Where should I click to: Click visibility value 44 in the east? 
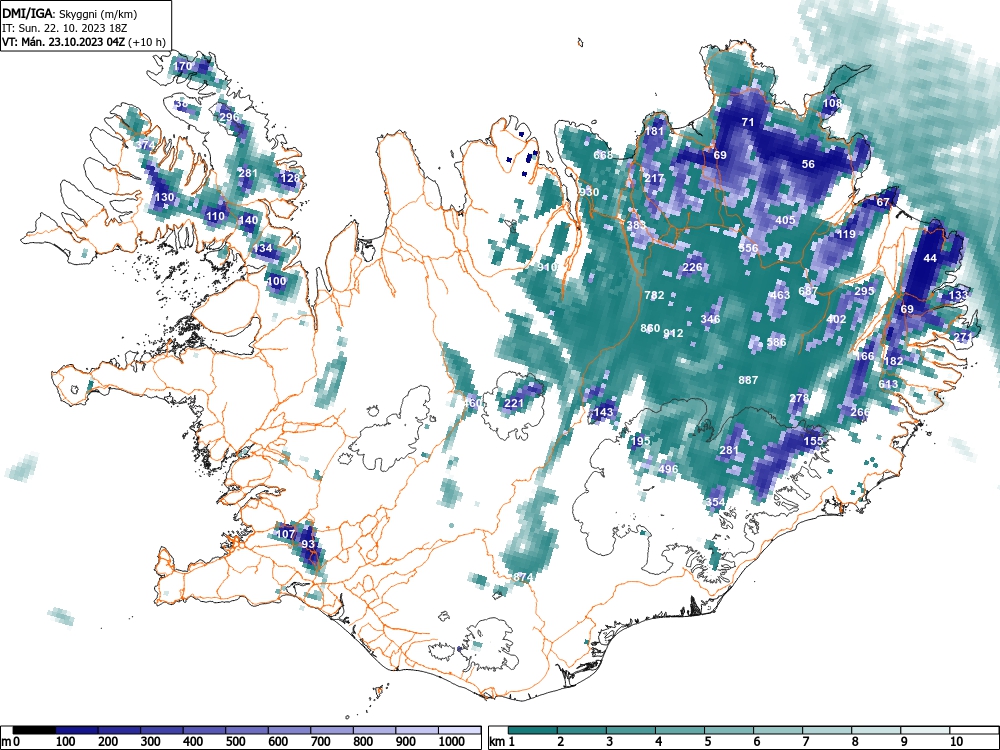click(930, 258)
